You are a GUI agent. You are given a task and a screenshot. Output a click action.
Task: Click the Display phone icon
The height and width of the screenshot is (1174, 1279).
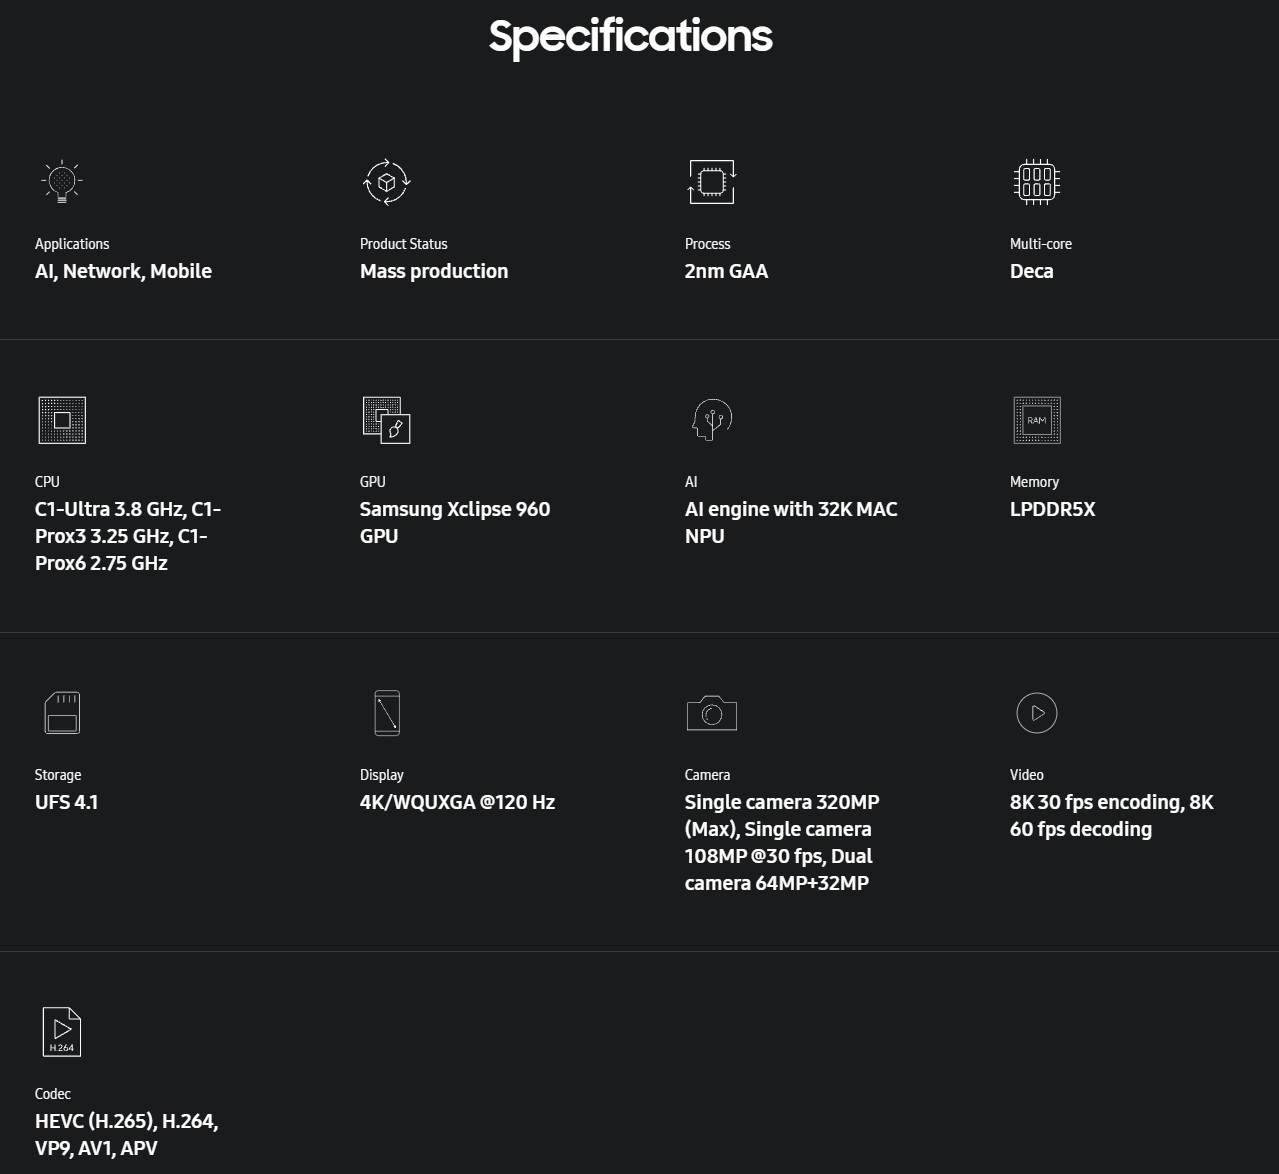pos(387,713)
